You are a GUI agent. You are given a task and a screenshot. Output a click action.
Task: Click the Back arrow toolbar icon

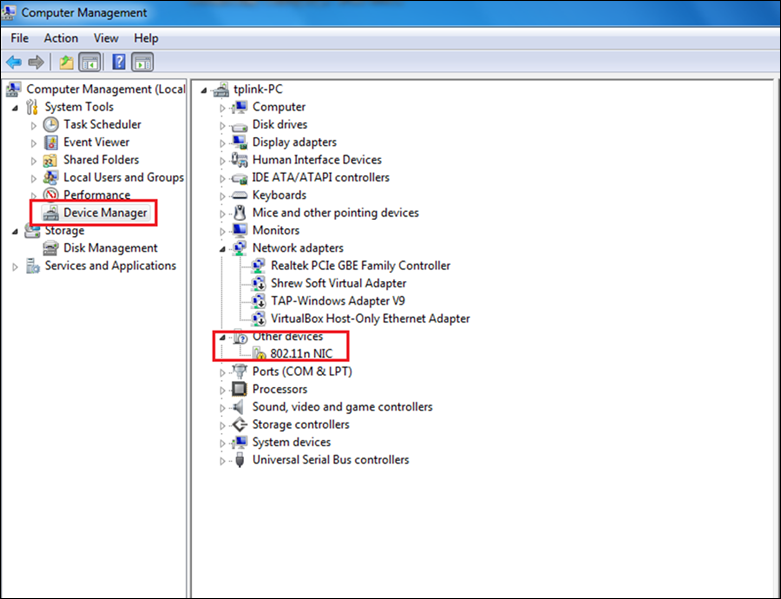[x=13, y=62]
